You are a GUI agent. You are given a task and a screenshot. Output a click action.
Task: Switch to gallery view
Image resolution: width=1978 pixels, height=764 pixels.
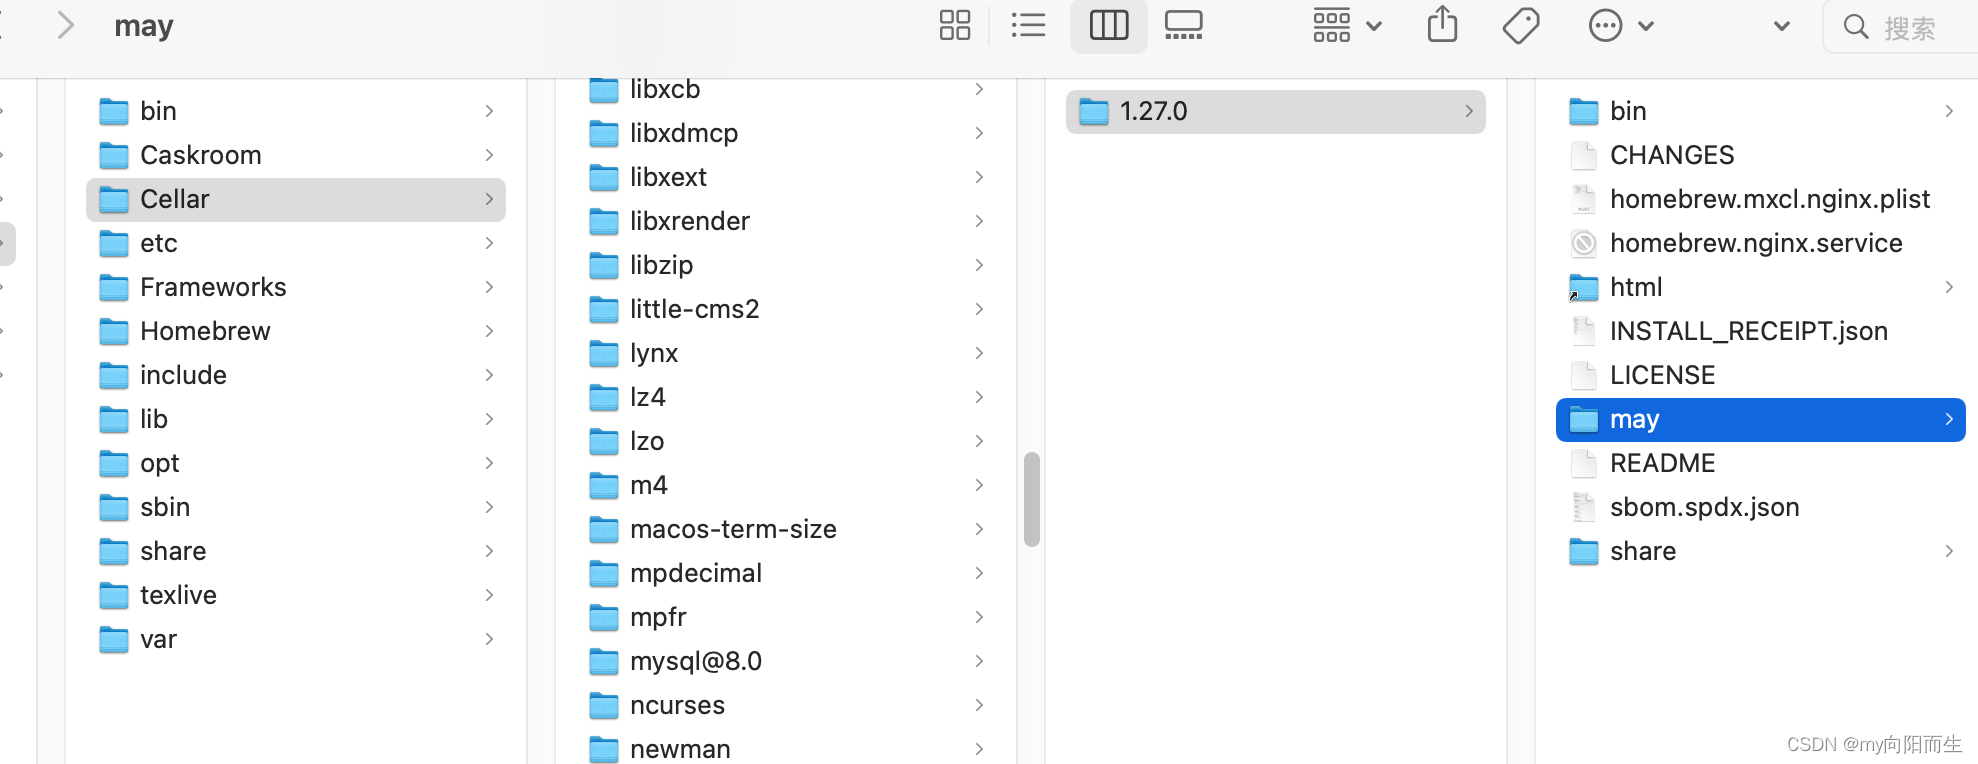1184,26
